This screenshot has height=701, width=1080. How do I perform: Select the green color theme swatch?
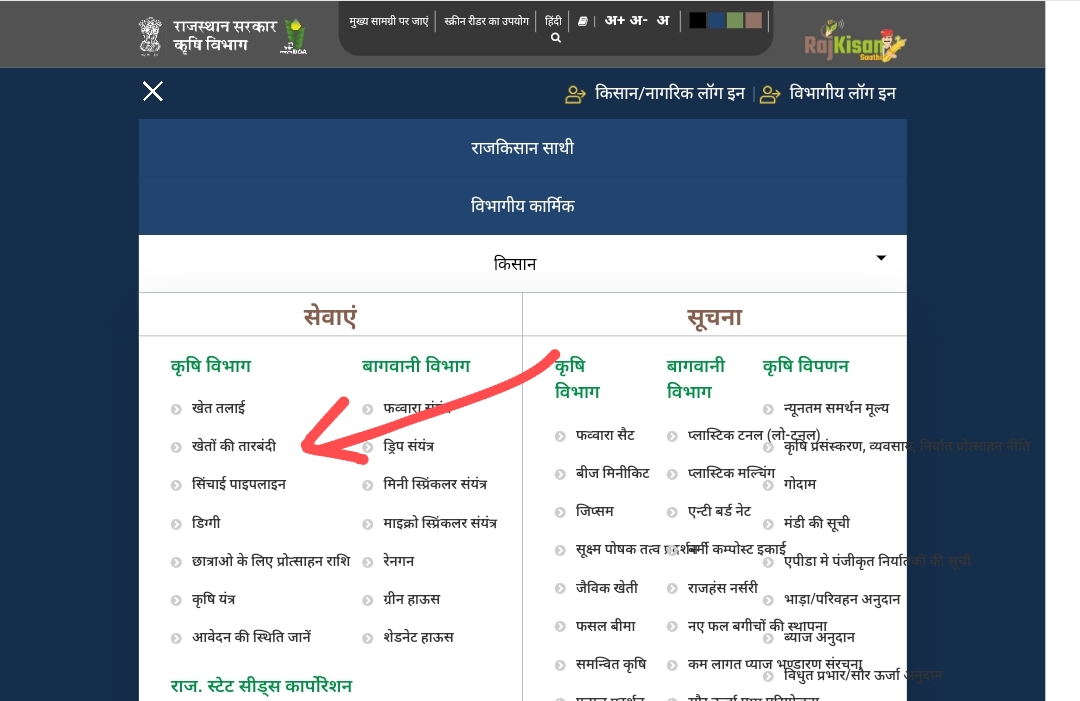click(735, 21)
